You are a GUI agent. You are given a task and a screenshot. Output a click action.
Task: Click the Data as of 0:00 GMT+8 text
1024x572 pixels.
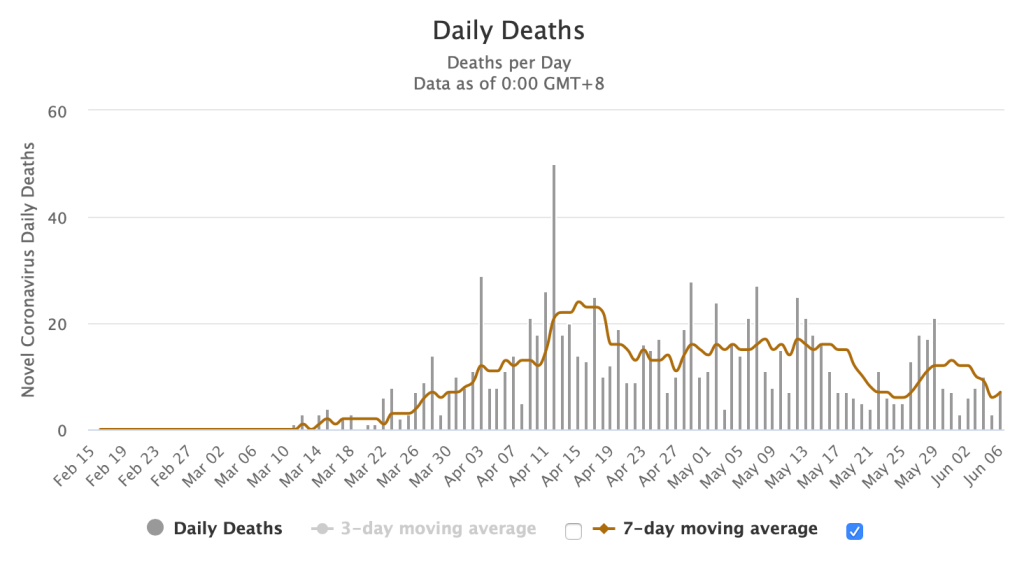coord(508,84)
